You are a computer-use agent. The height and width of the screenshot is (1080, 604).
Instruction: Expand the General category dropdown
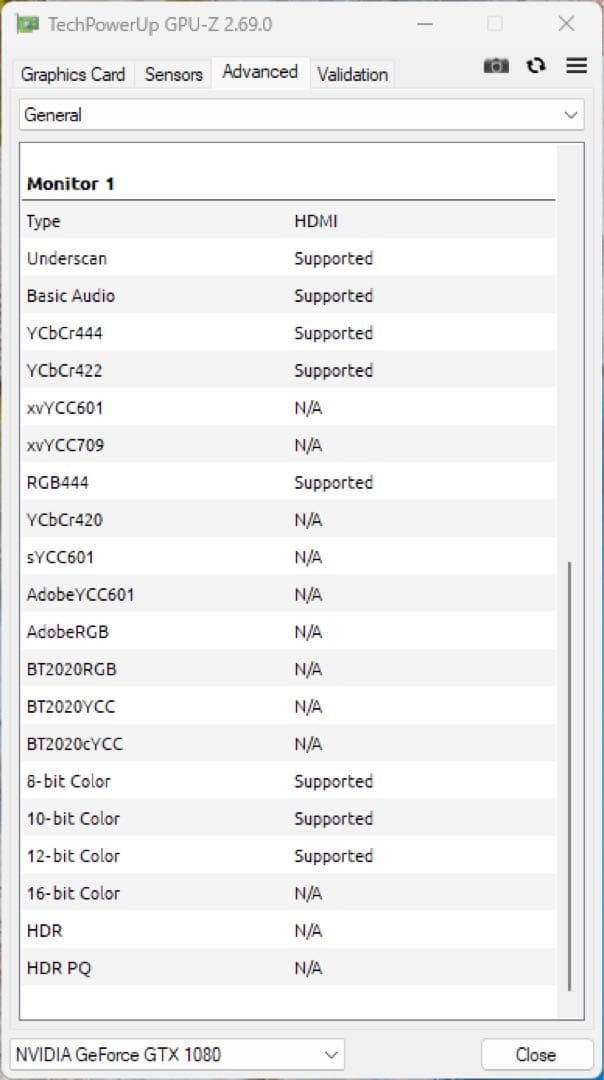pos(302,115)
